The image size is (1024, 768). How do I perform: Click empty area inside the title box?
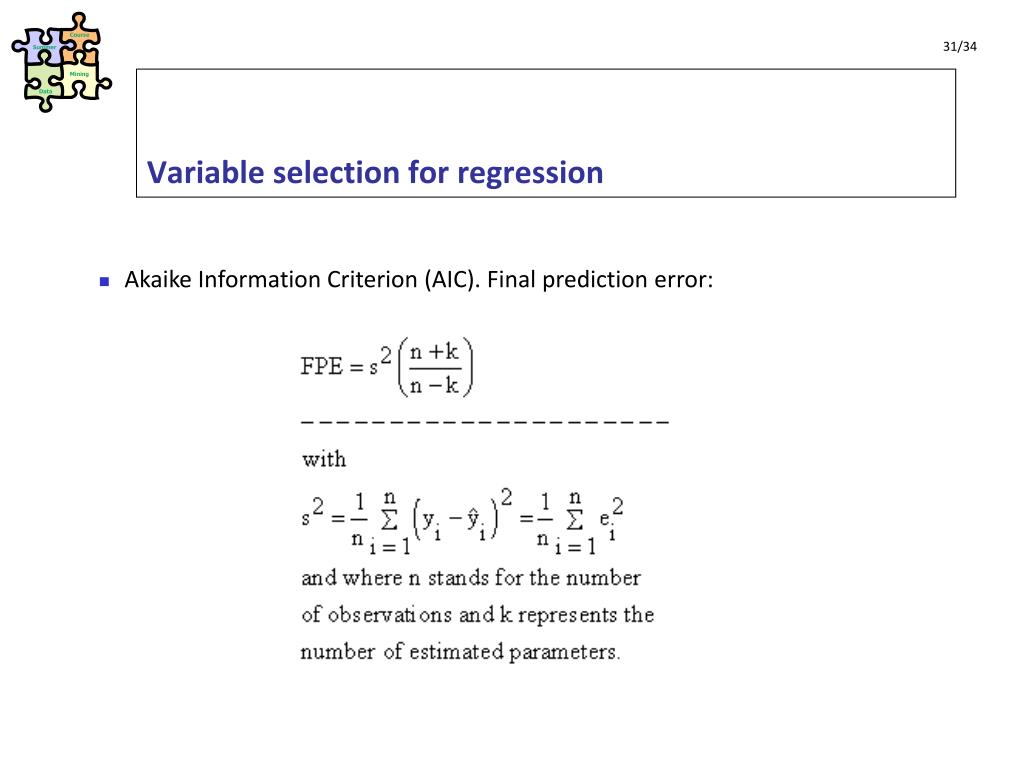tap(545, 108)
